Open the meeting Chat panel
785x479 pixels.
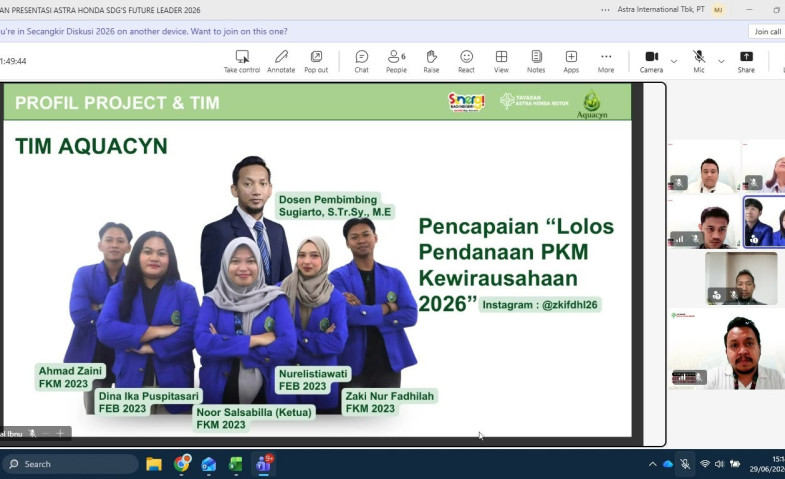click(361, 62)
